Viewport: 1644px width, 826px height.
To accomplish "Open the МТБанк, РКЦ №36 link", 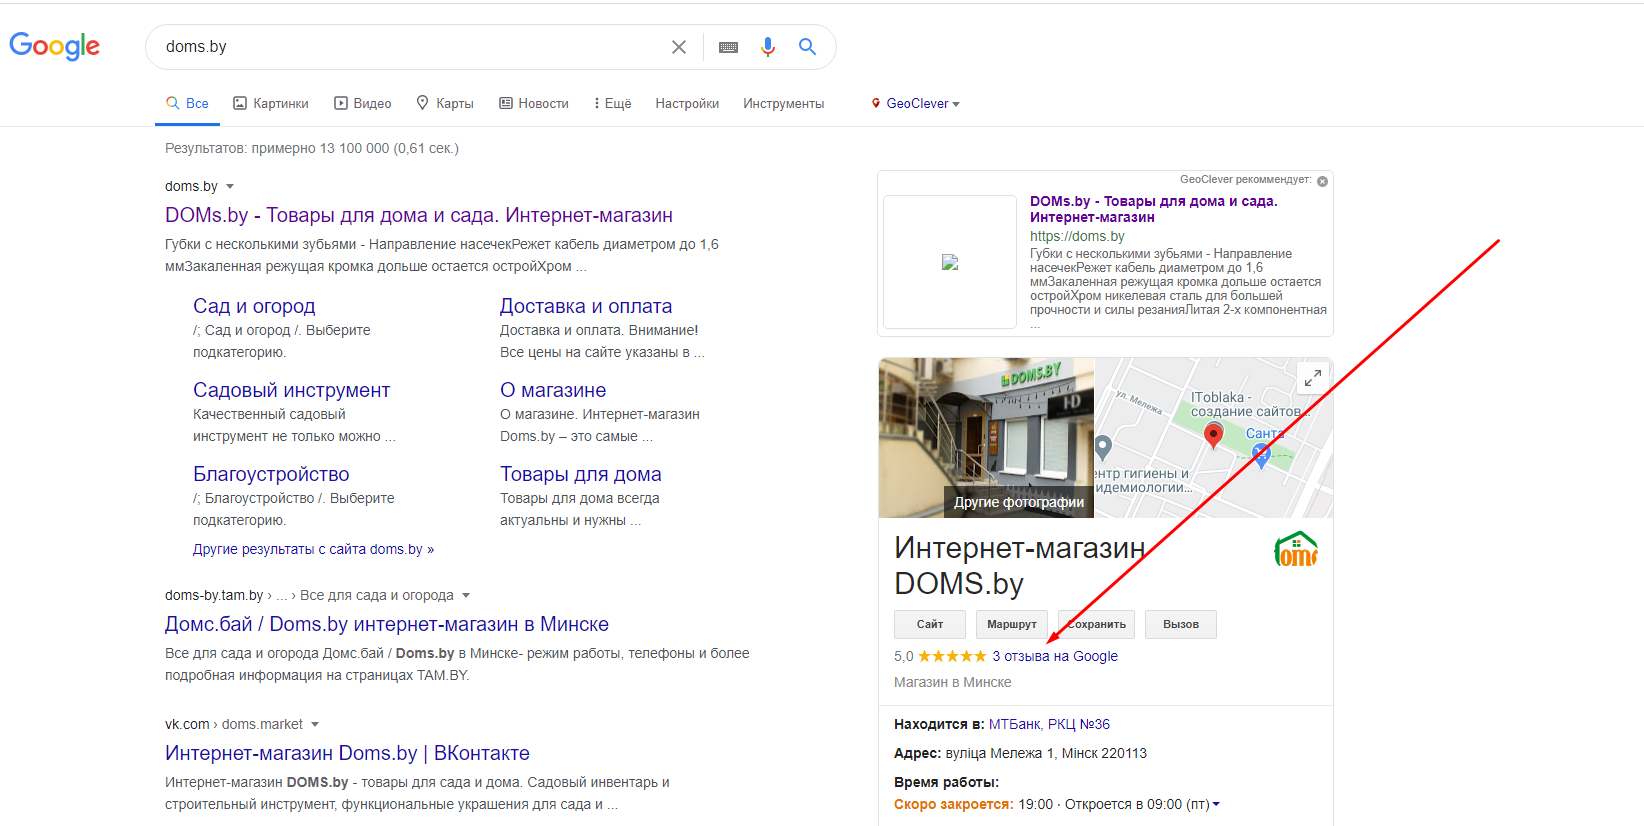I will tap(1049, 724).
